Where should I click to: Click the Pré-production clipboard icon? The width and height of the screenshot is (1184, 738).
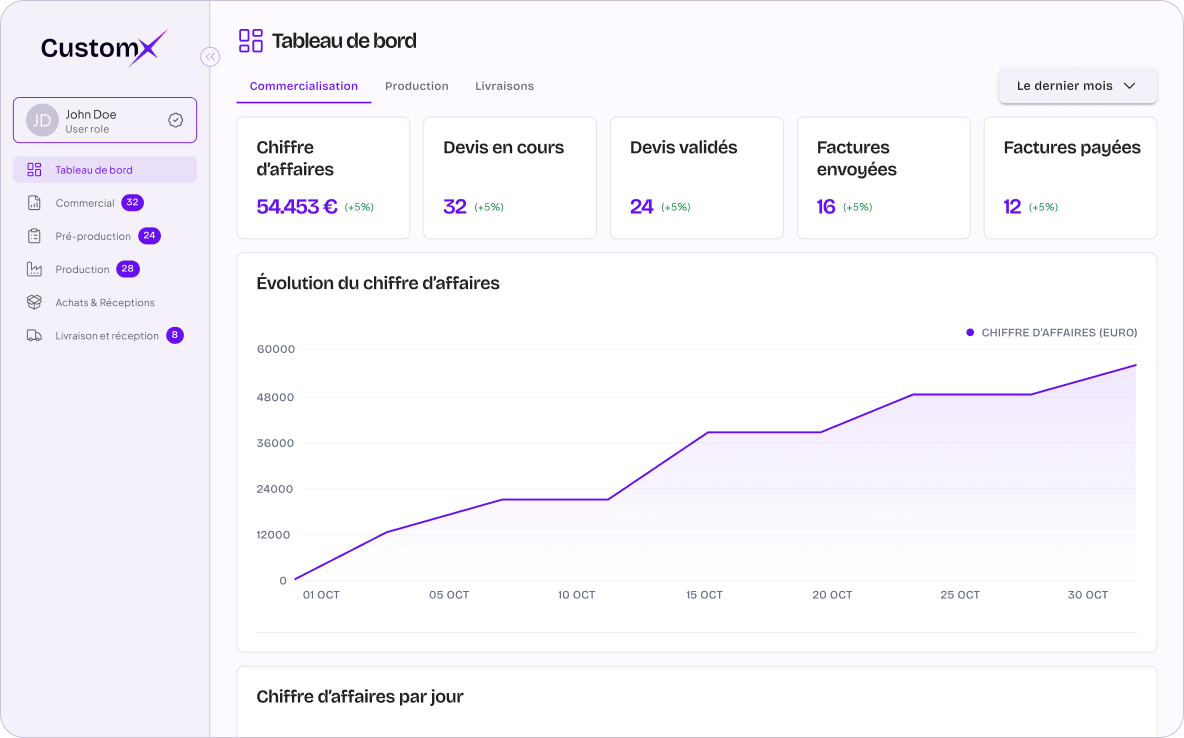[x=34, y=236]
